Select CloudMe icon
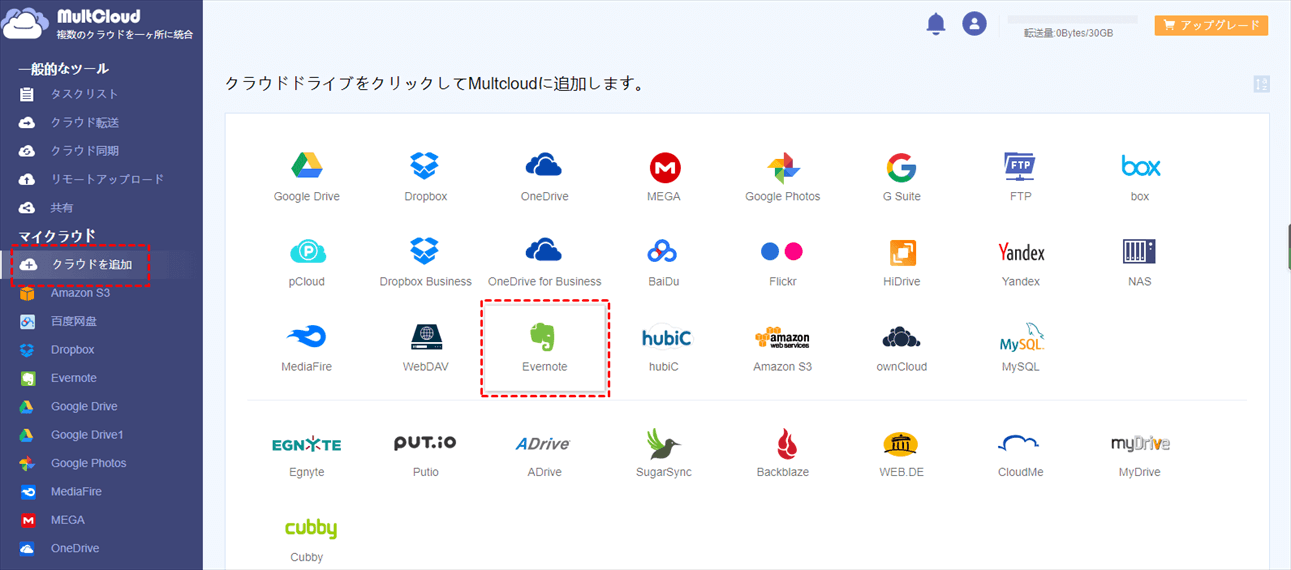1291x570 pixels. click(1020, 454)
